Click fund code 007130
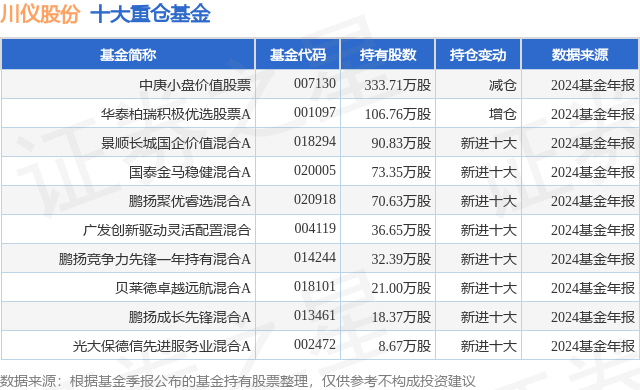Screen dimensions: 640x390 click(315, 83)
